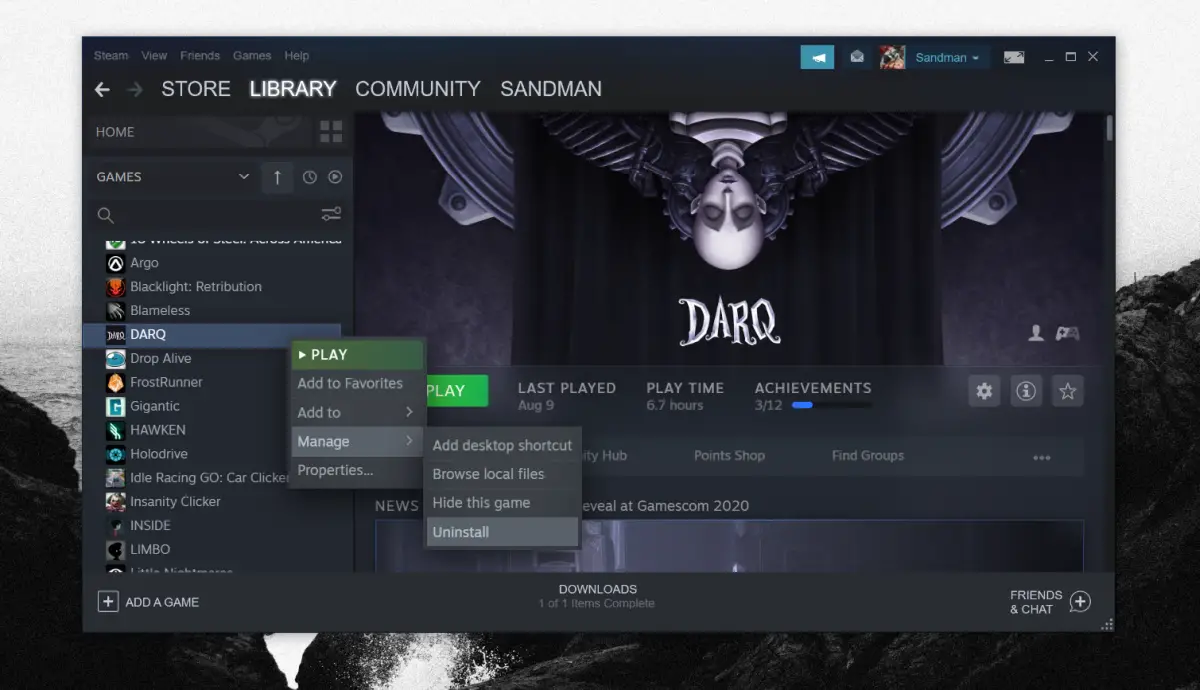1200x690 pixels.
Task: Click the controller support icon
Action: [x=1068, y=333]
